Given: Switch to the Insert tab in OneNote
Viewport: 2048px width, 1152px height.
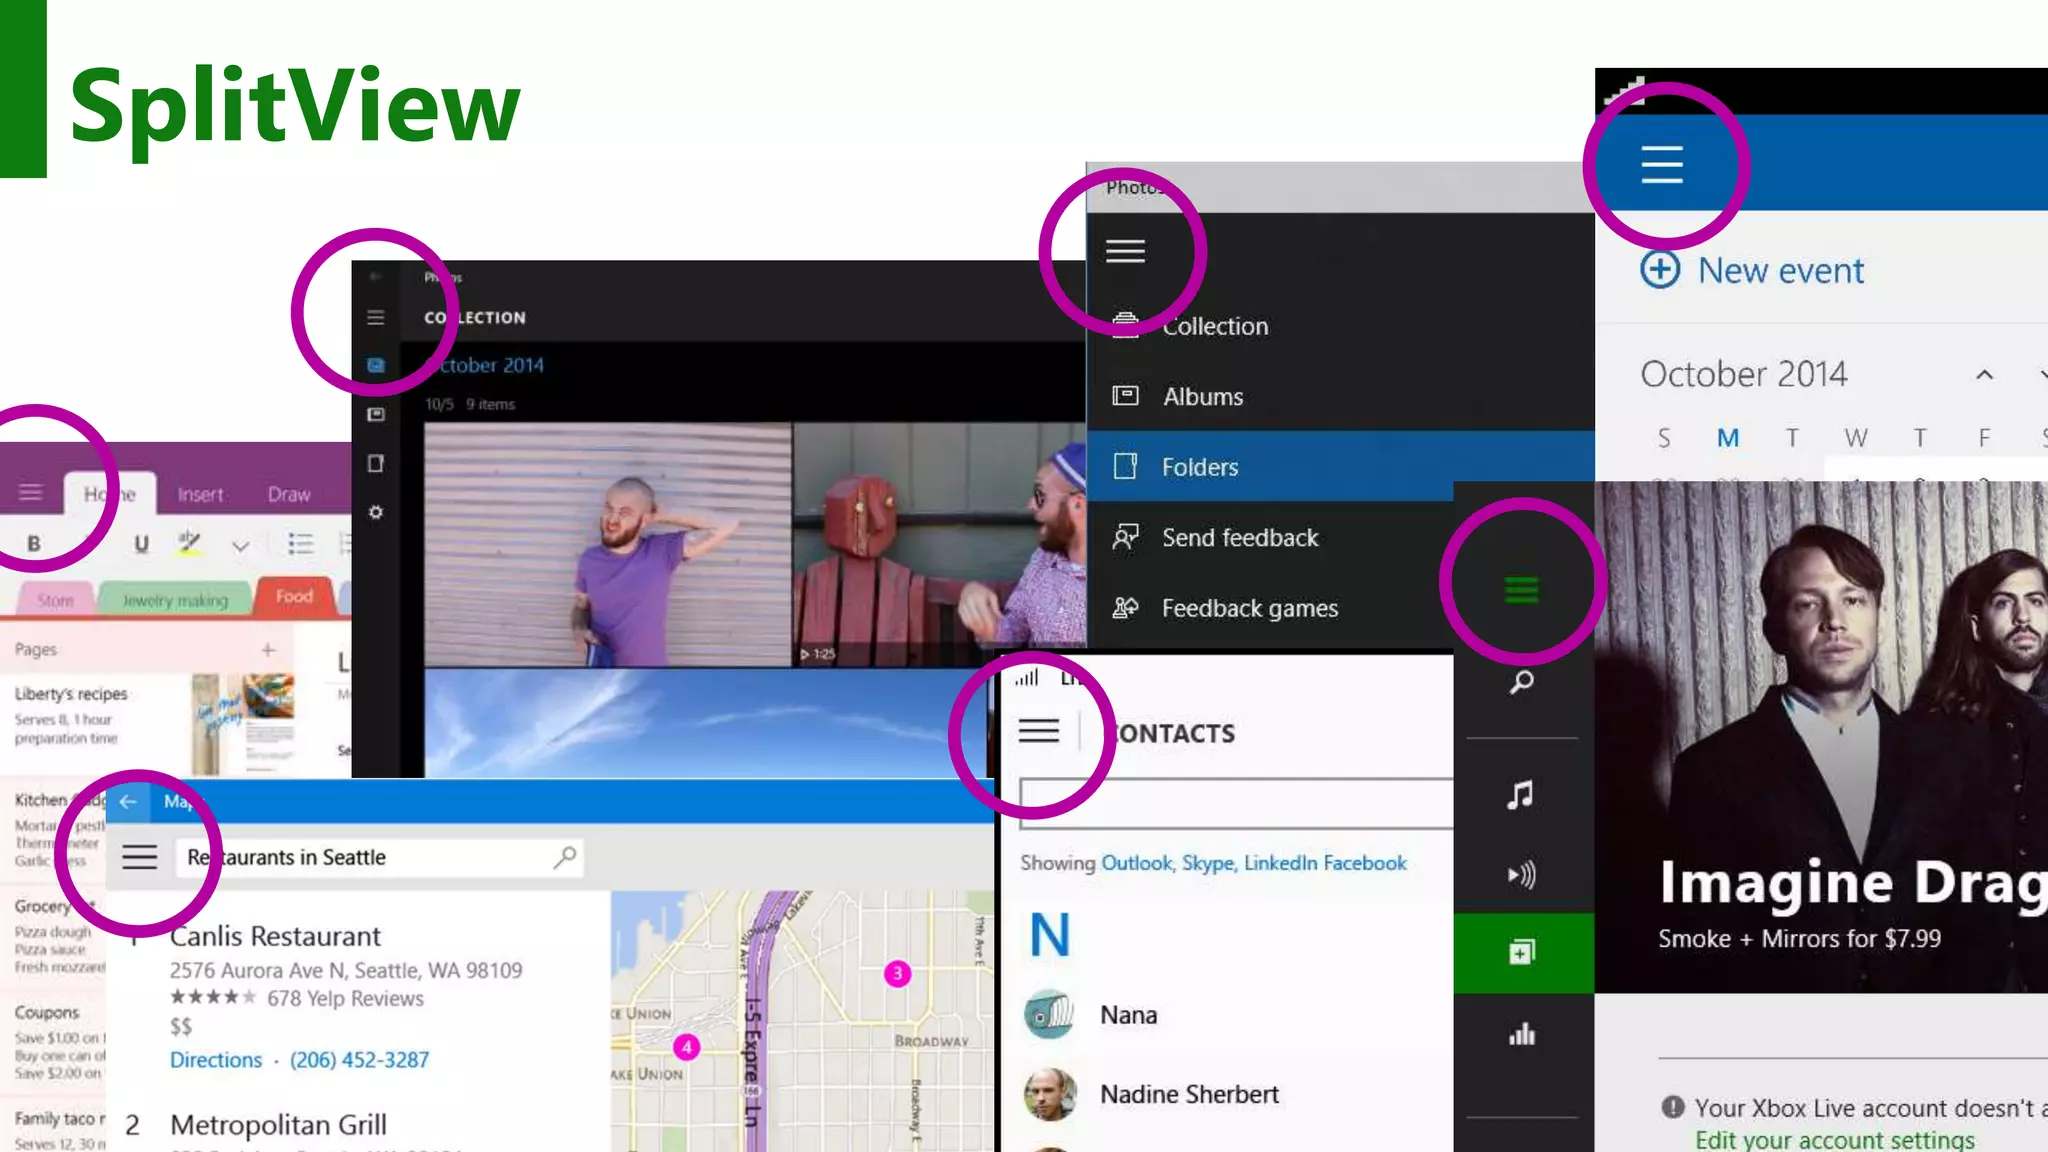Looking at the screenshot, I should [x=200, y=494].
